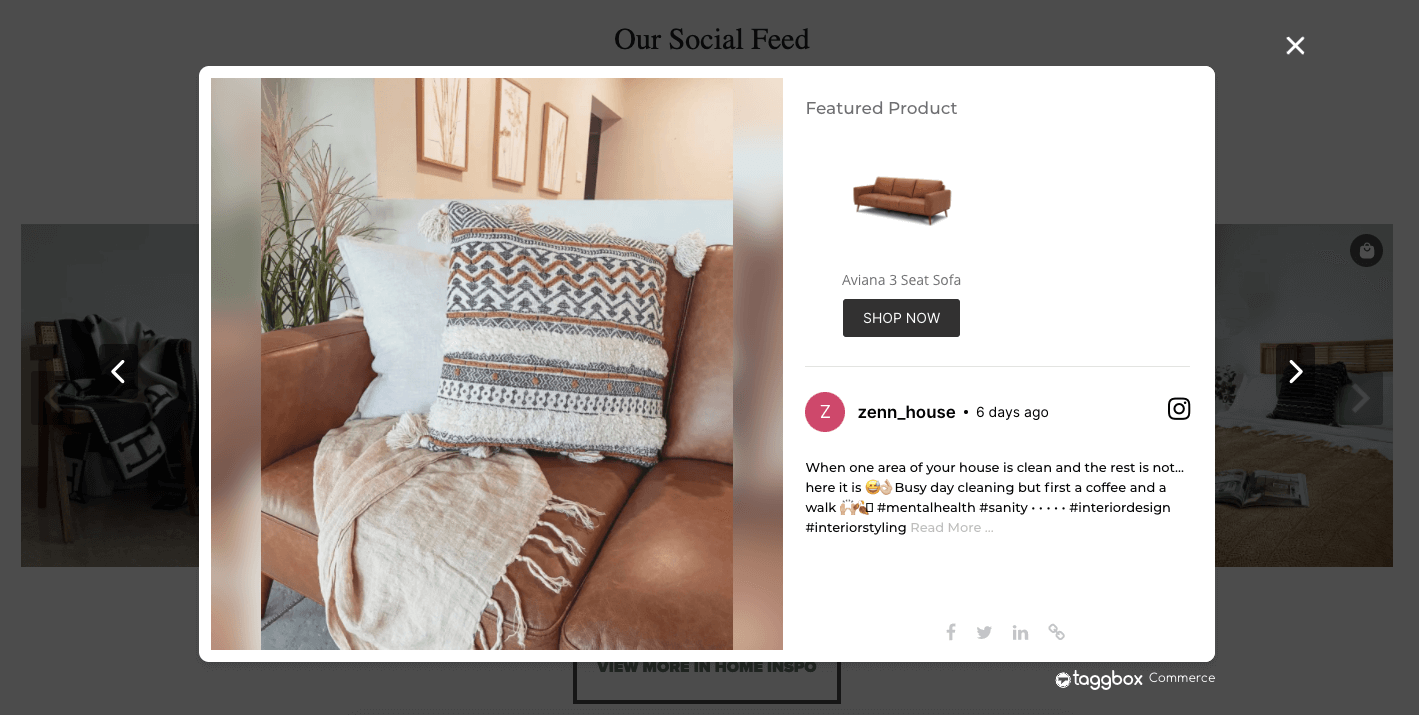
Task: Expand caption with Read More
Action: click(x=952, y=528)
